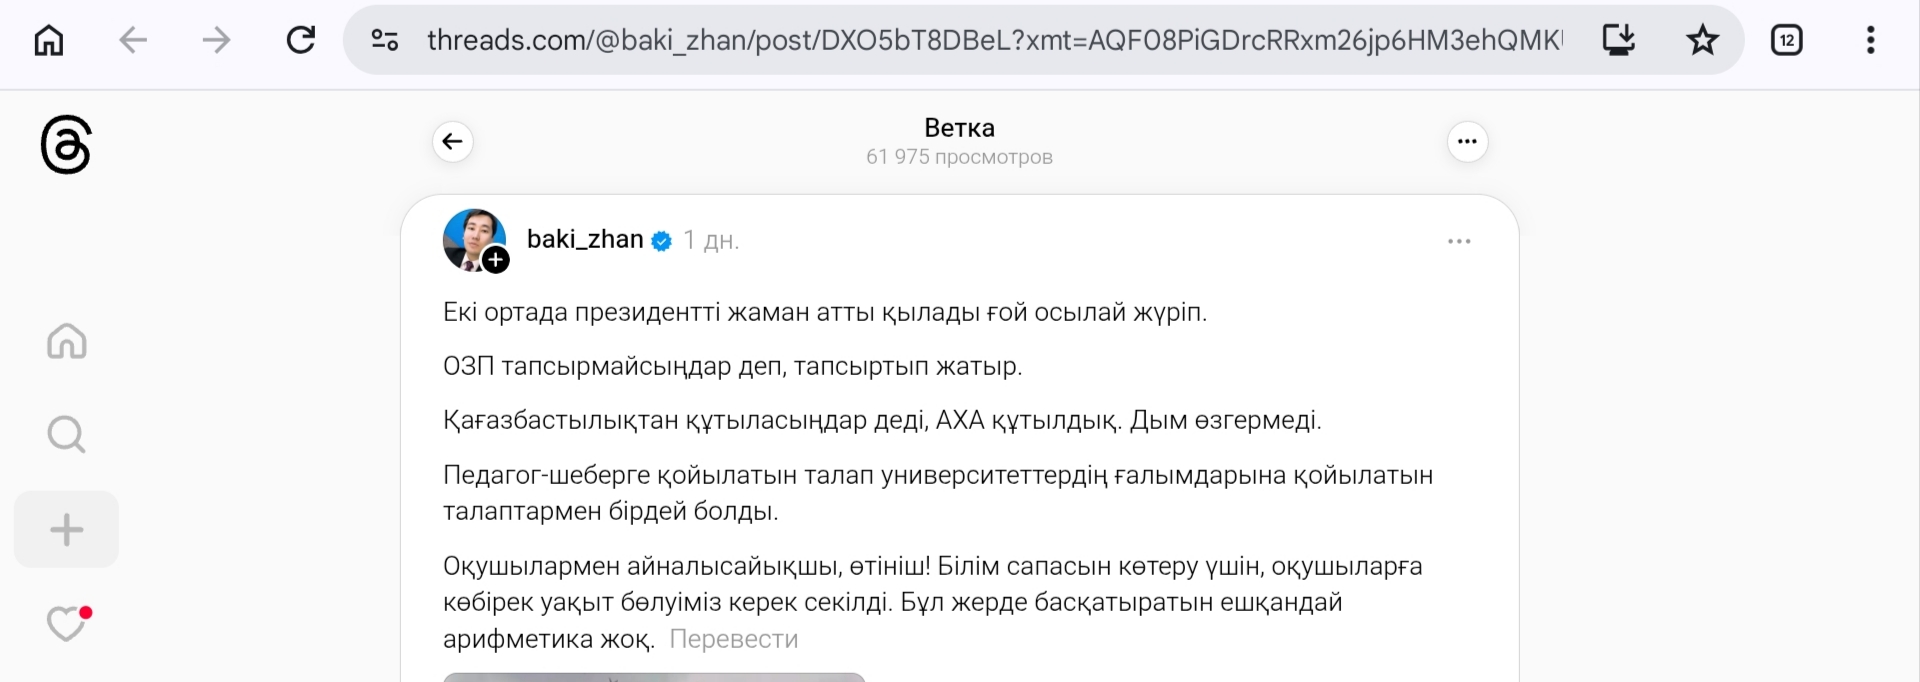
Task: Open post more options ellipsis
Action: coord(1459,241)
